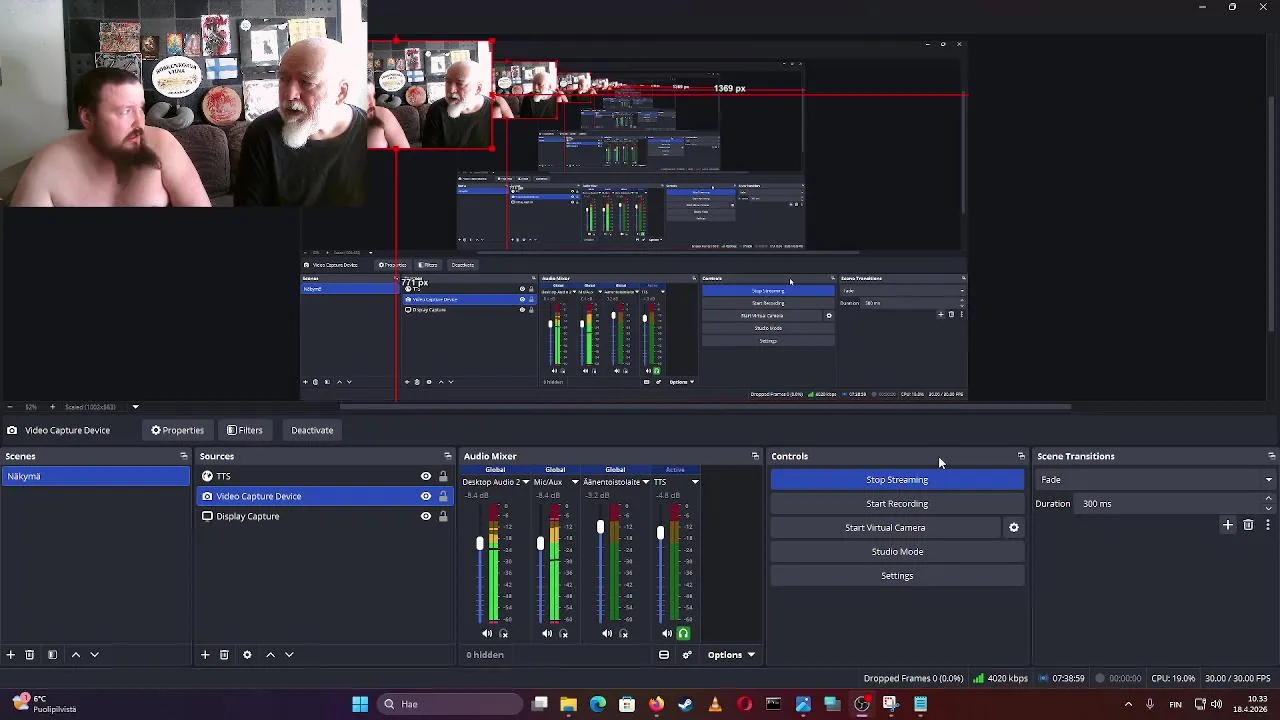1280x720 pixels.
Task: Add a new scene with the plus icon
Action: [x=10, y=654]
